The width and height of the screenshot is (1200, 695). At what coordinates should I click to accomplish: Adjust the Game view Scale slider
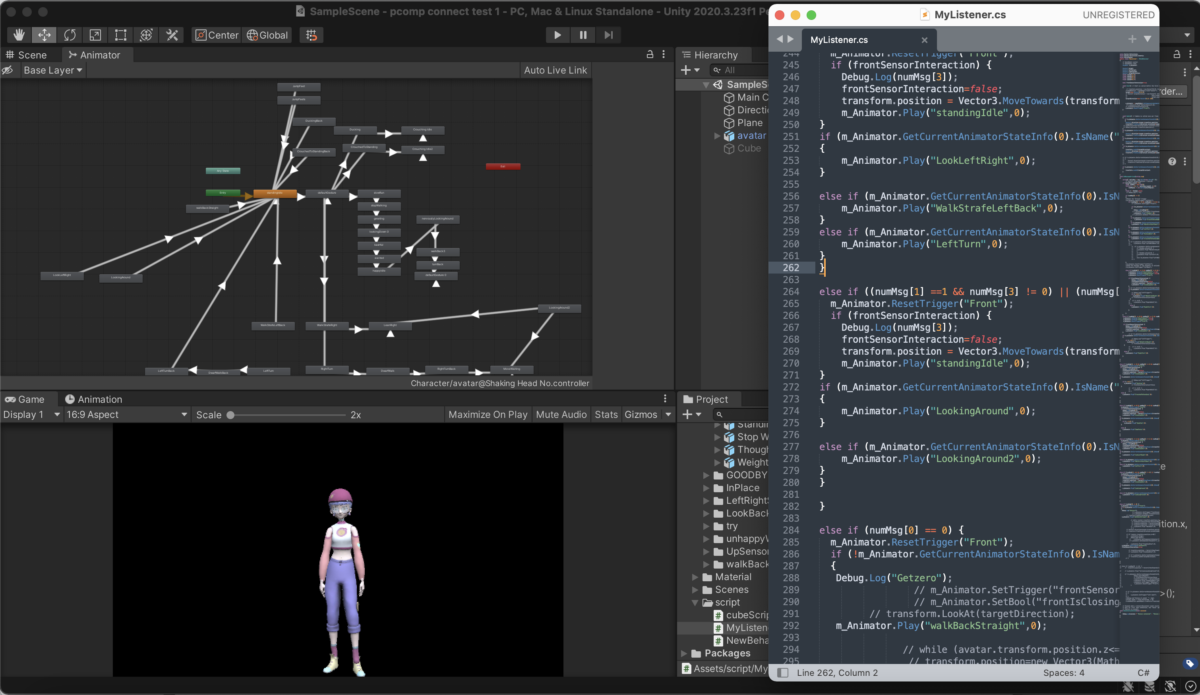tap(231, 414)
